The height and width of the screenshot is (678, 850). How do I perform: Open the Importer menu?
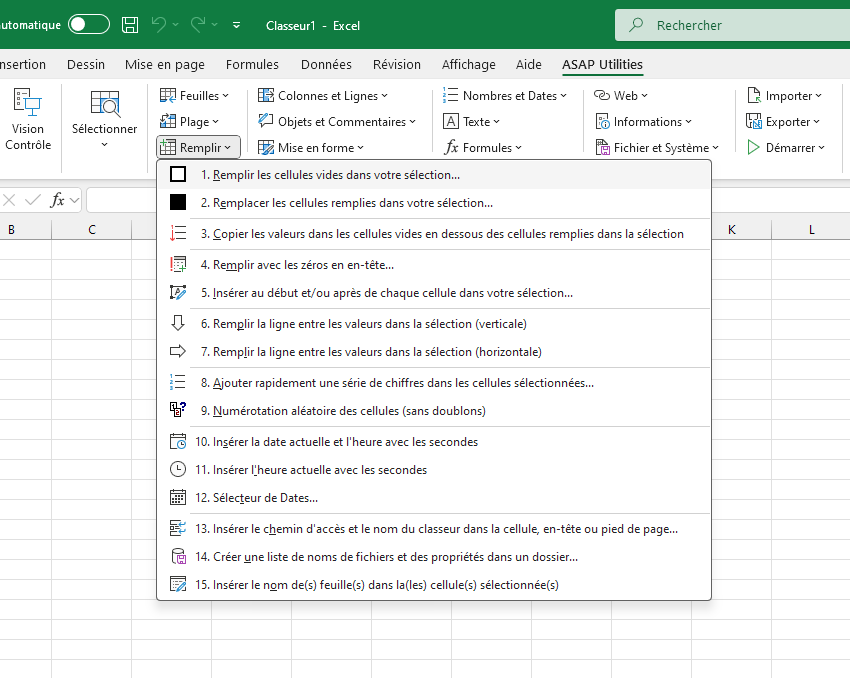pos(784,95)
